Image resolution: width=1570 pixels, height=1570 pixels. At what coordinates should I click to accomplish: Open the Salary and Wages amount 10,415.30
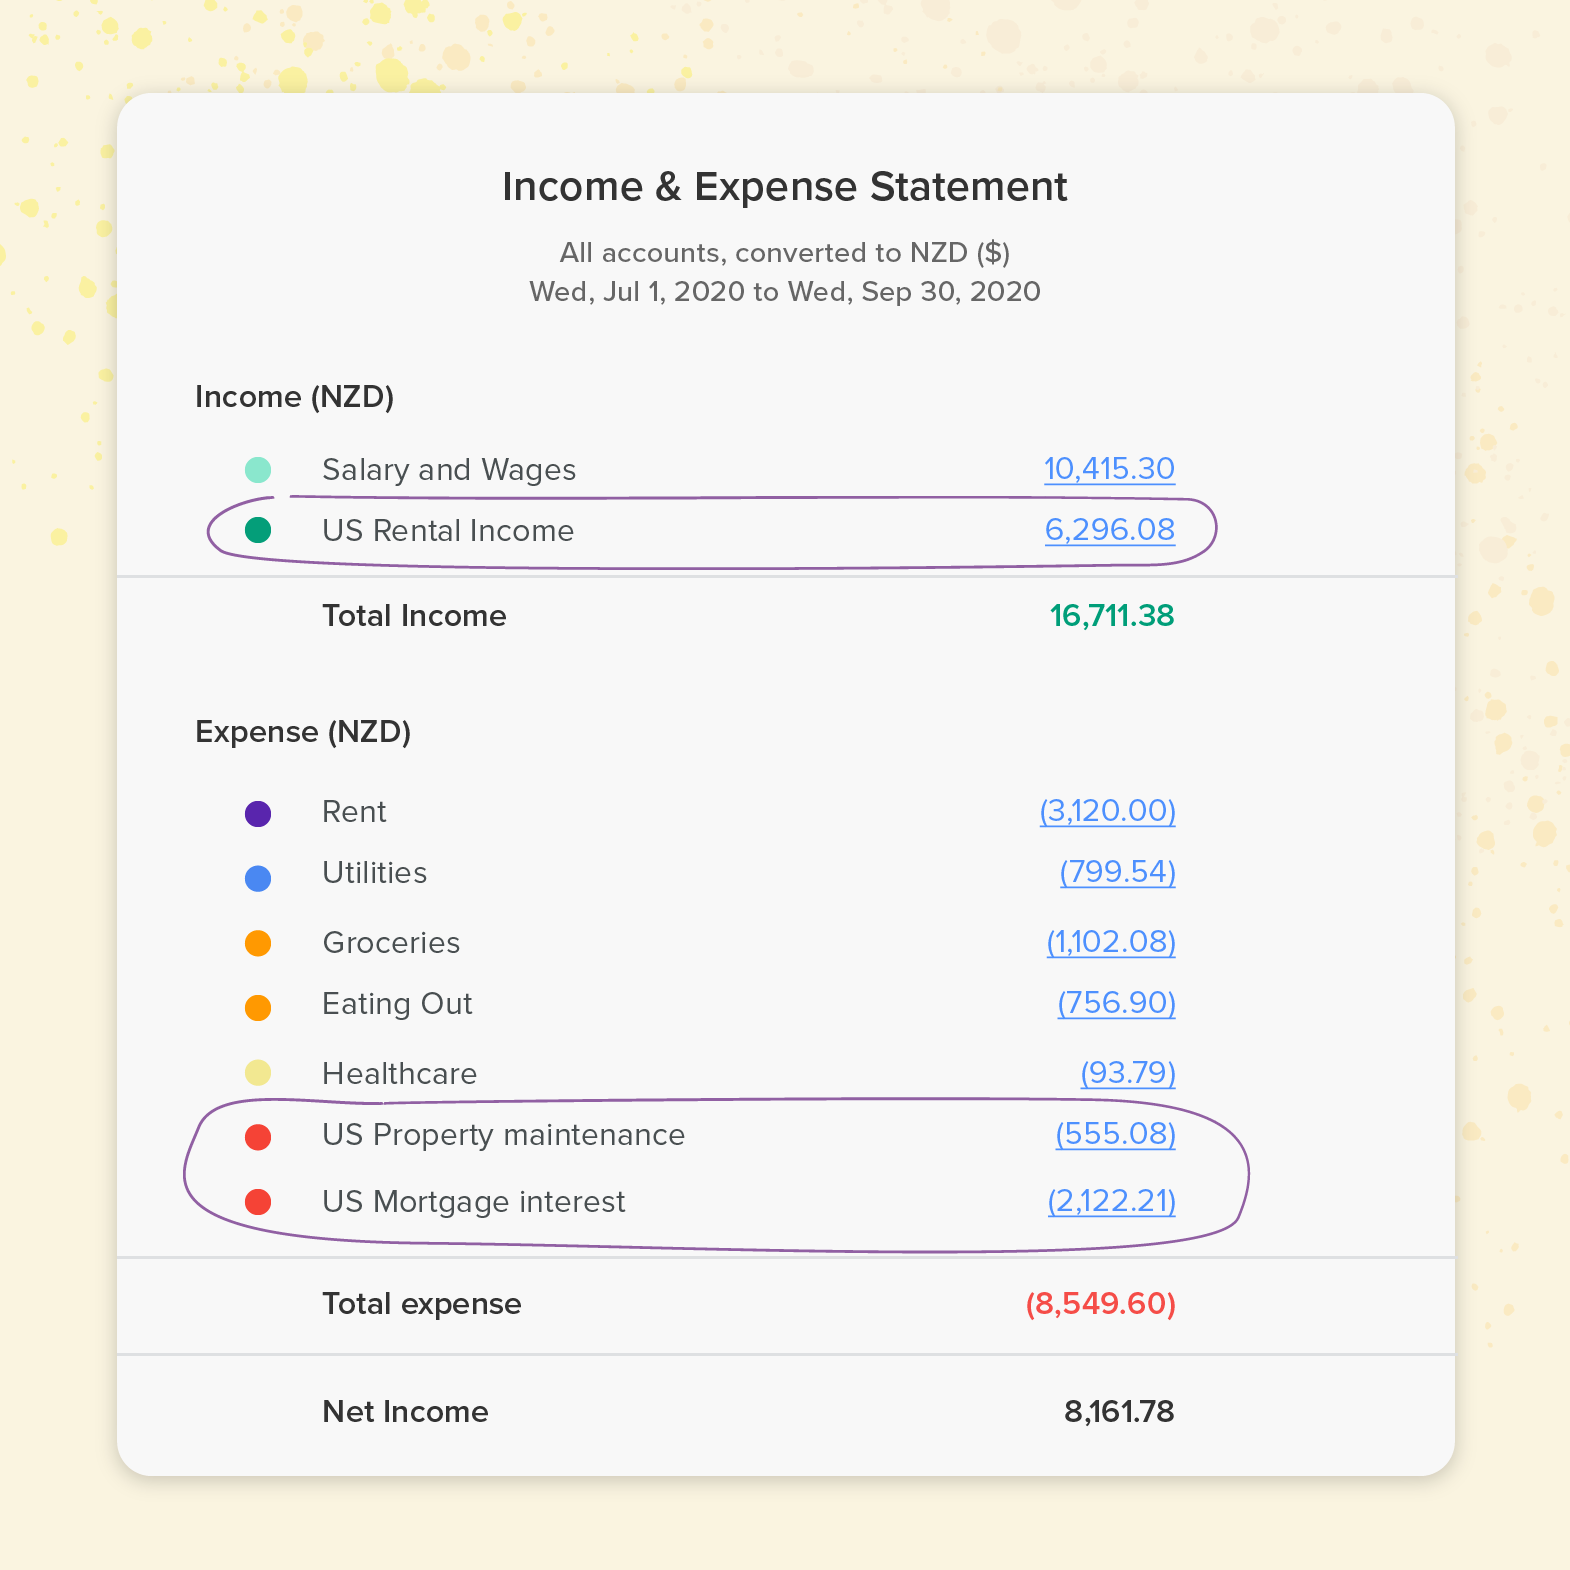point(1109,469)
